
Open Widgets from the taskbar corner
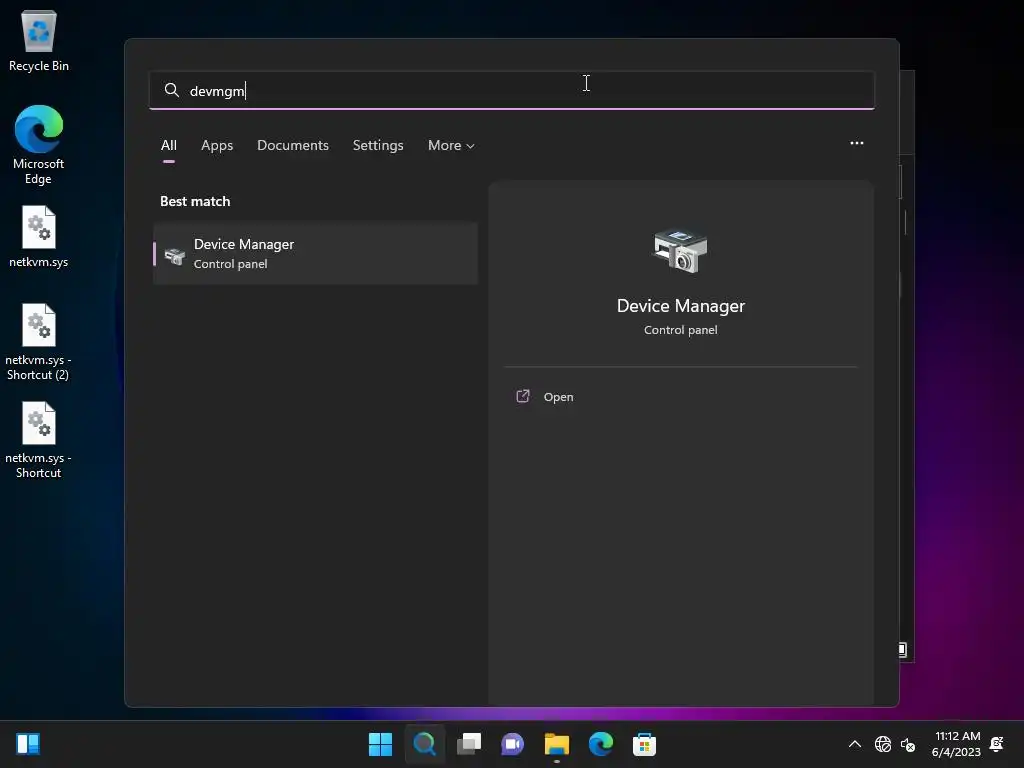point(28,744)
